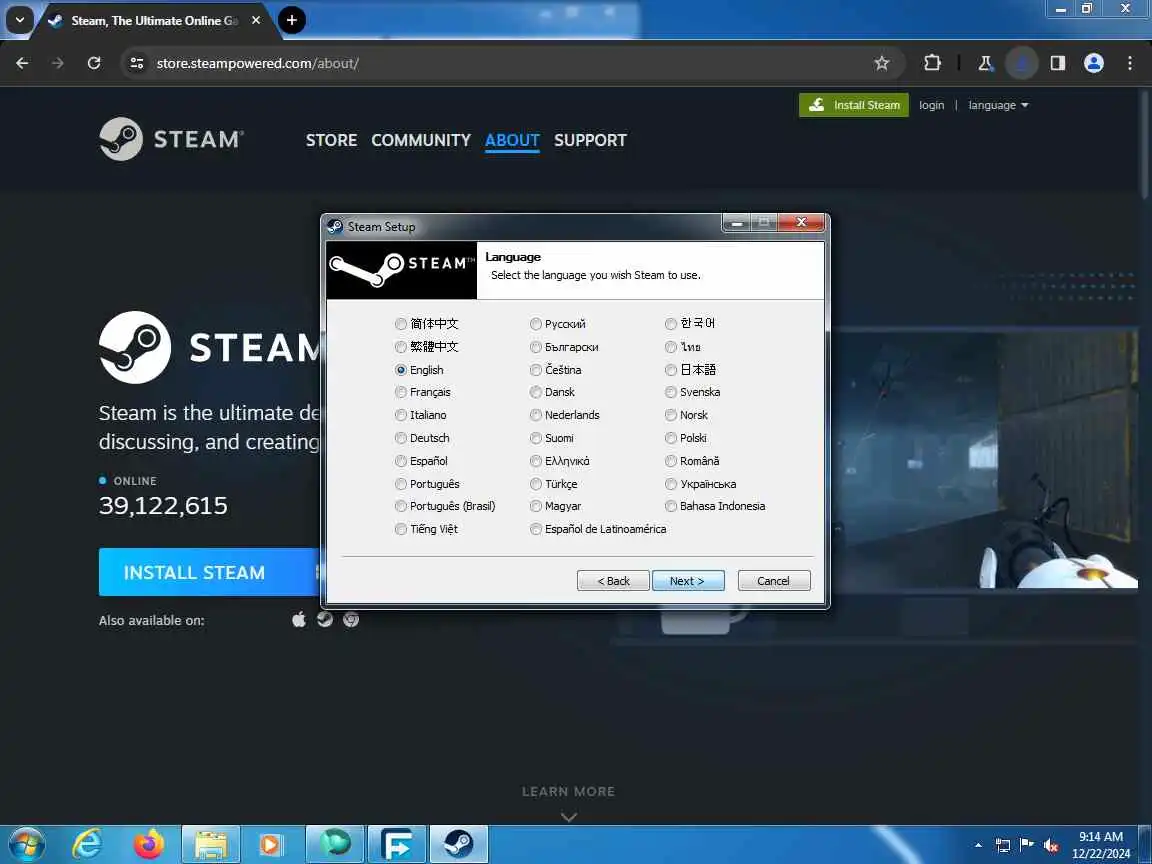Toggle the browser side panel icon
The height and width of the screenshot is (864, 1152).
click(x=1058, y=63)
